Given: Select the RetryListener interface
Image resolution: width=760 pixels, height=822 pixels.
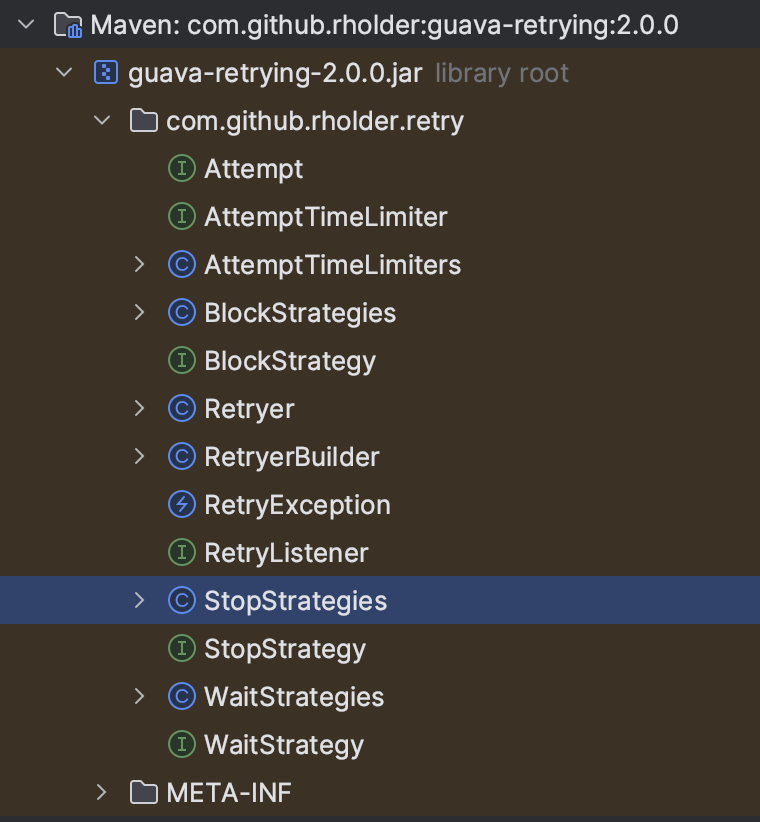Looking at the screenshot, I should tap(286, 553).
